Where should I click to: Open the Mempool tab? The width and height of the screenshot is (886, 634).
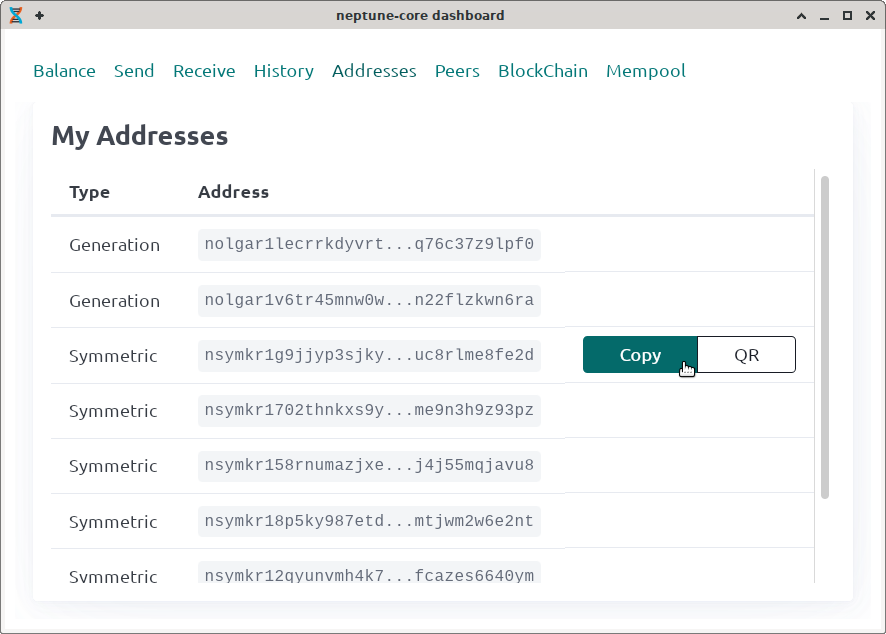coord(646,71)
